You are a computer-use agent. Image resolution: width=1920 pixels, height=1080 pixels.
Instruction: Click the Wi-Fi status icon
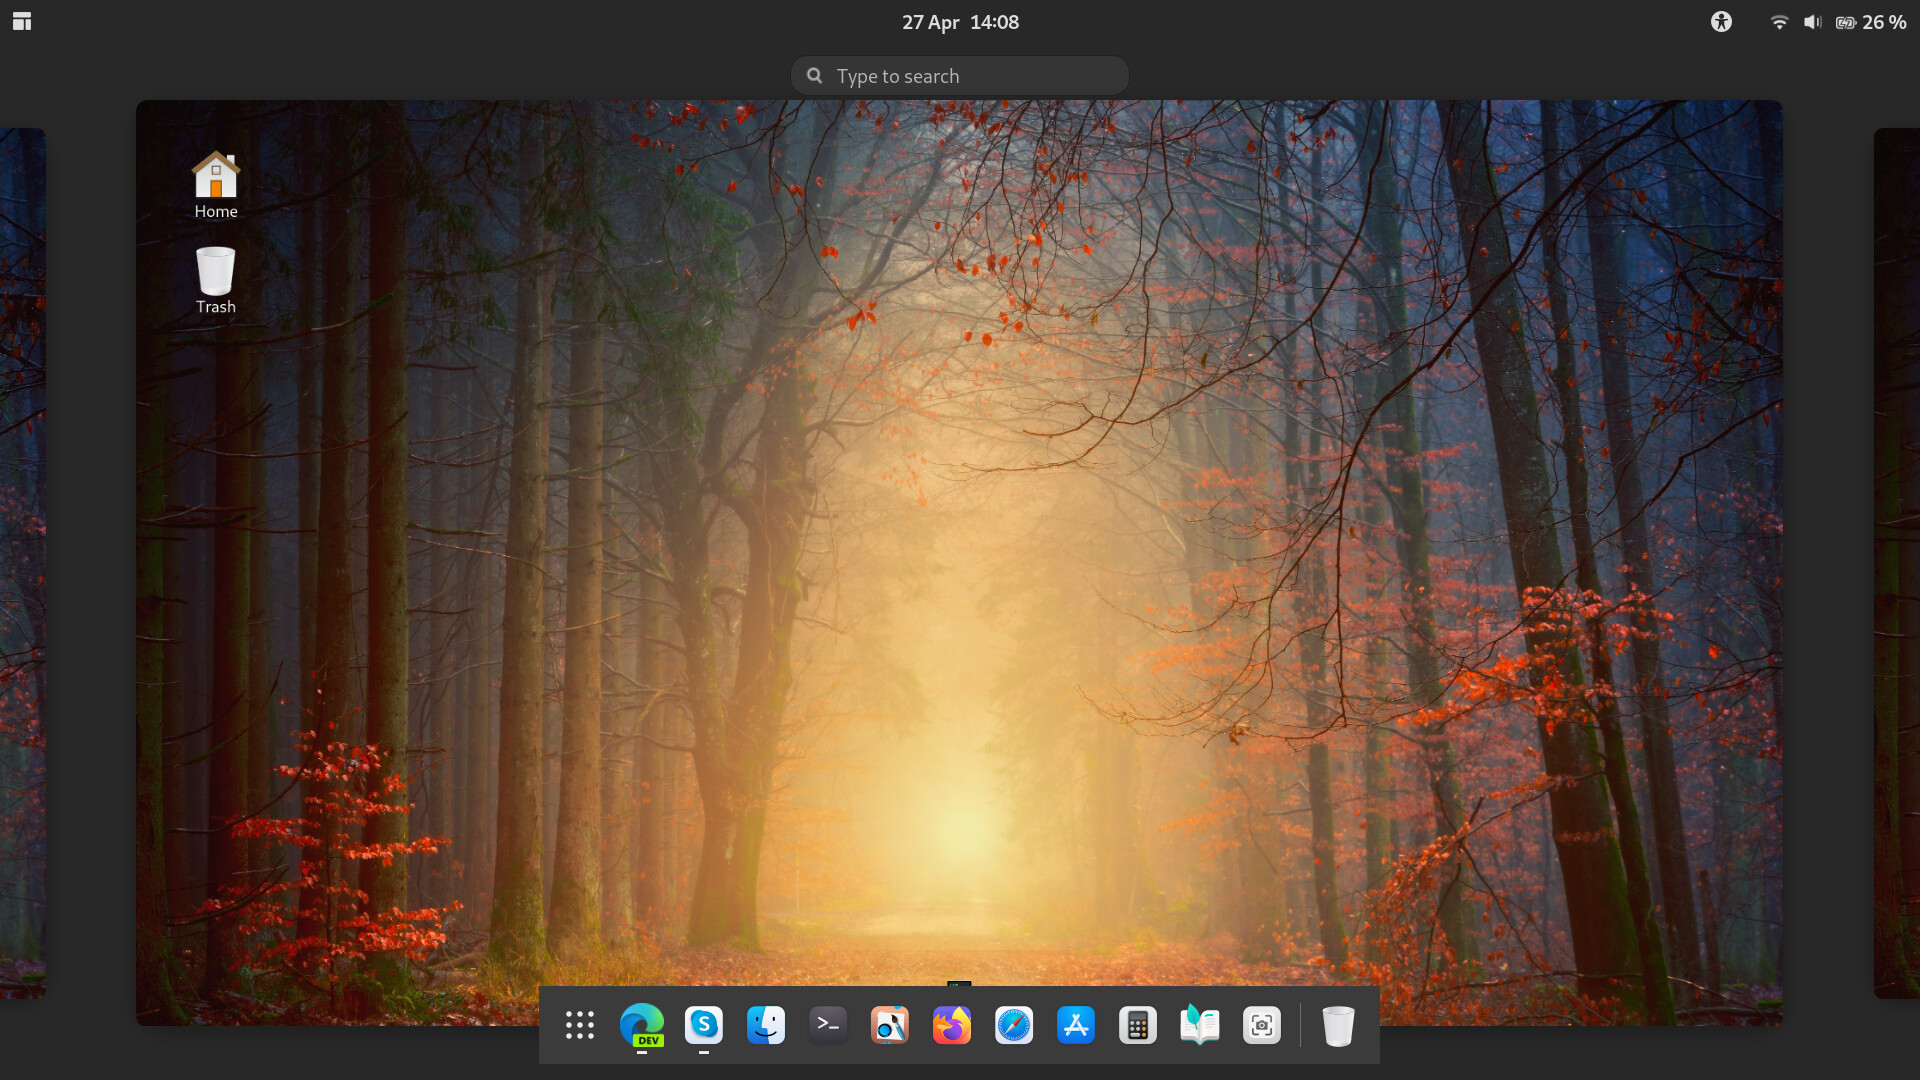tap(1779, 22)
